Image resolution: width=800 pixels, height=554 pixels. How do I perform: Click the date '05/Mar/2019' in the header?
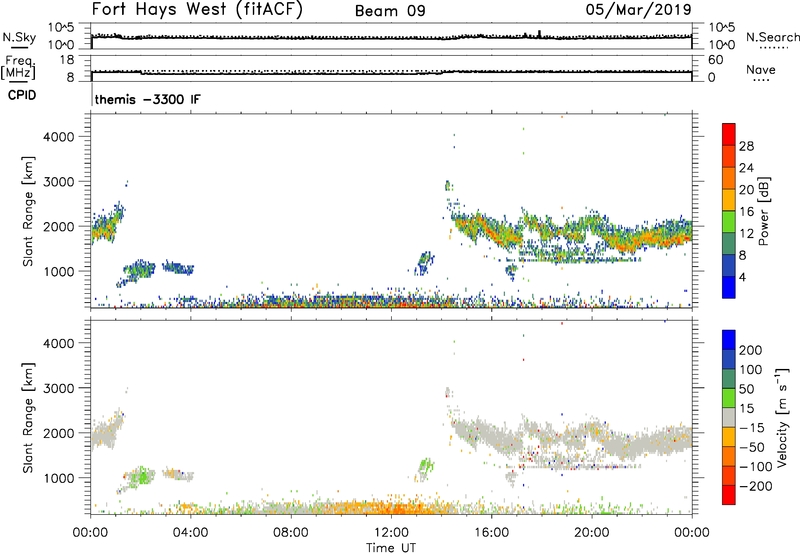[638, 10]
